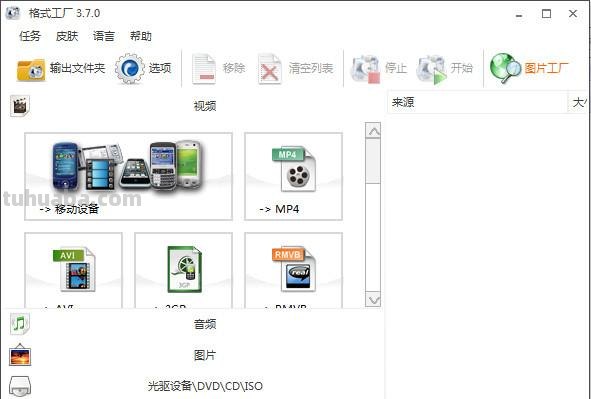Open the 帮助 help menu
The height and width of the screenshot is (399, 591).
(x=141, y=36)
